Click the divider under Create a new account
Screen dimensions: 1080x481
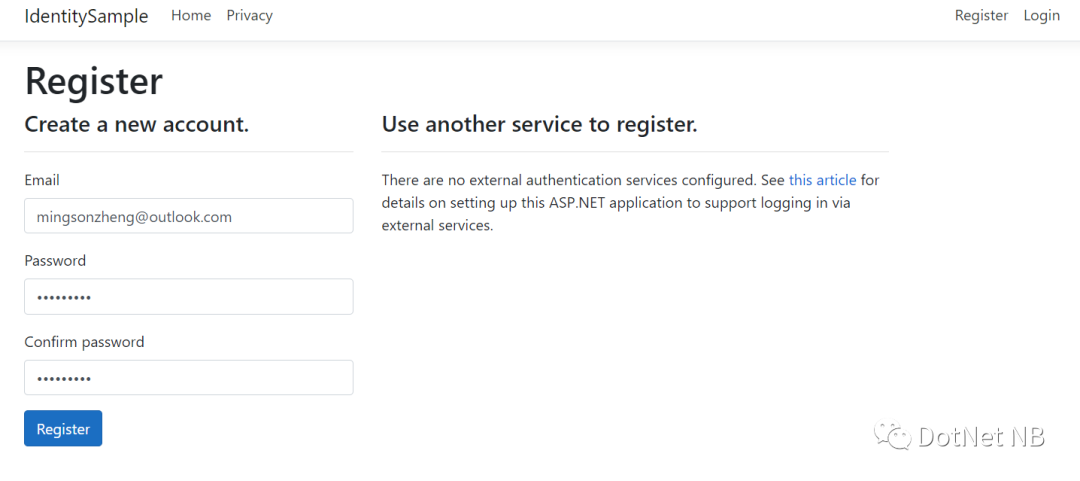tap(189, 152)
